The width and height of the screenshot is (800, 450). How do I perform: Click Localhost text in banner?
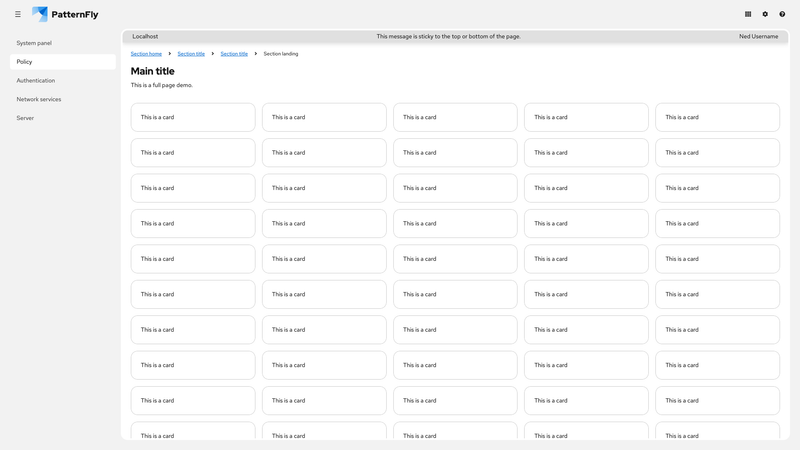[x=145, y=36]
